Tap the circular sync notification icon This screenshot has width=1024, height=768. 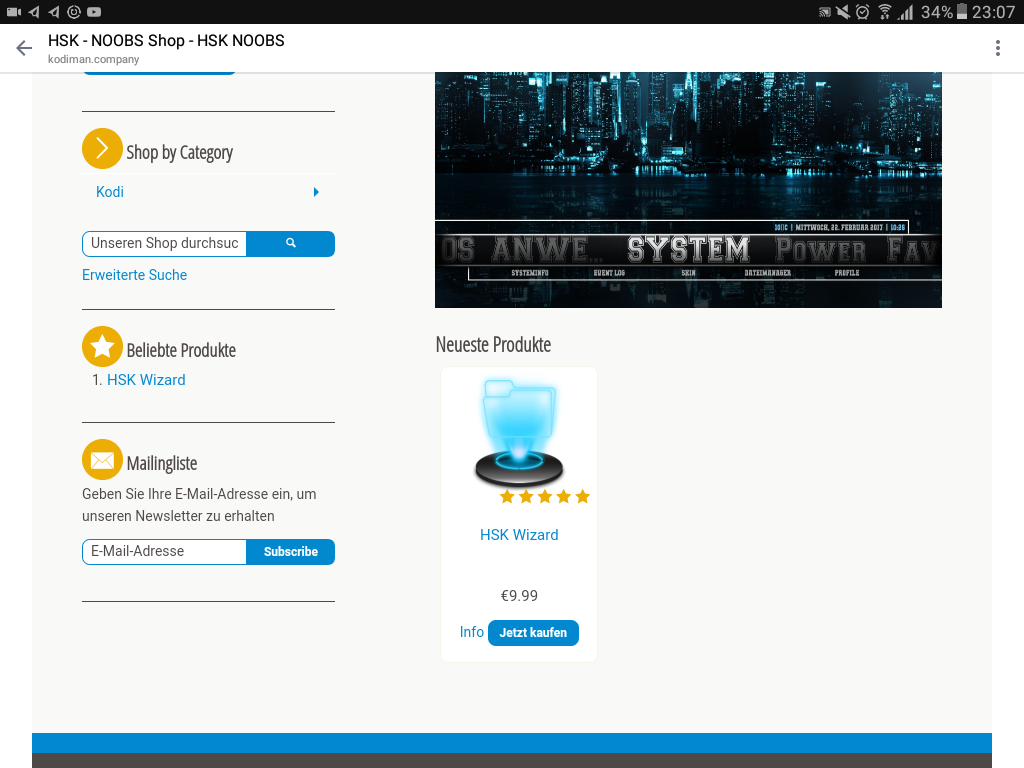point(74,12)
